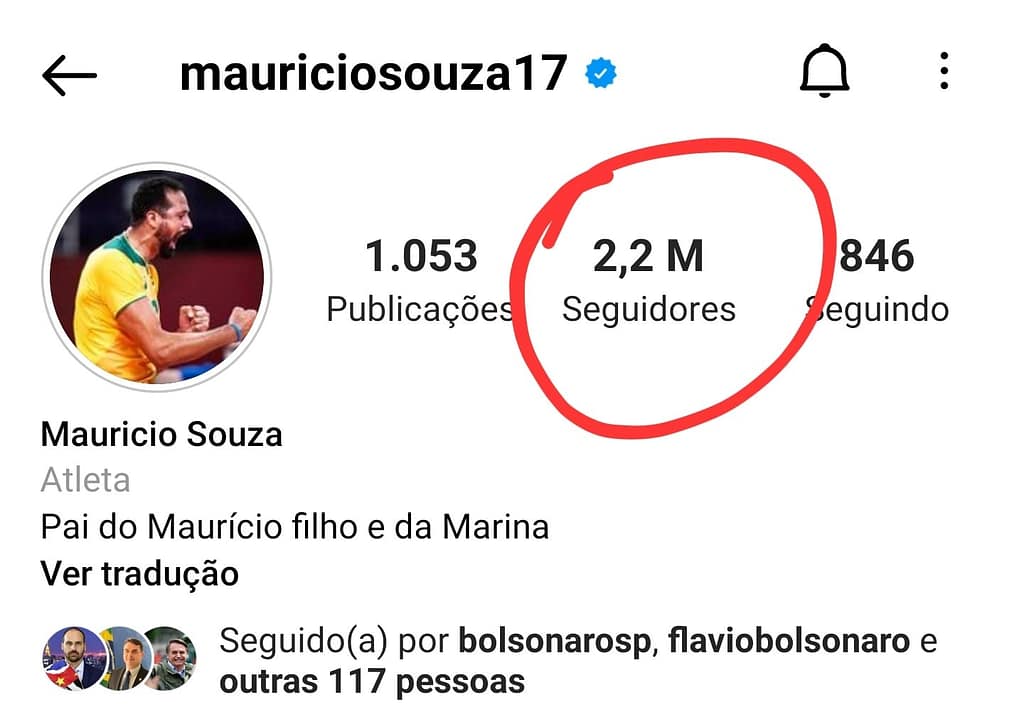Open the 1.053 Publicações count
This screenshot has width=1024, height=715.
point(421,280)
